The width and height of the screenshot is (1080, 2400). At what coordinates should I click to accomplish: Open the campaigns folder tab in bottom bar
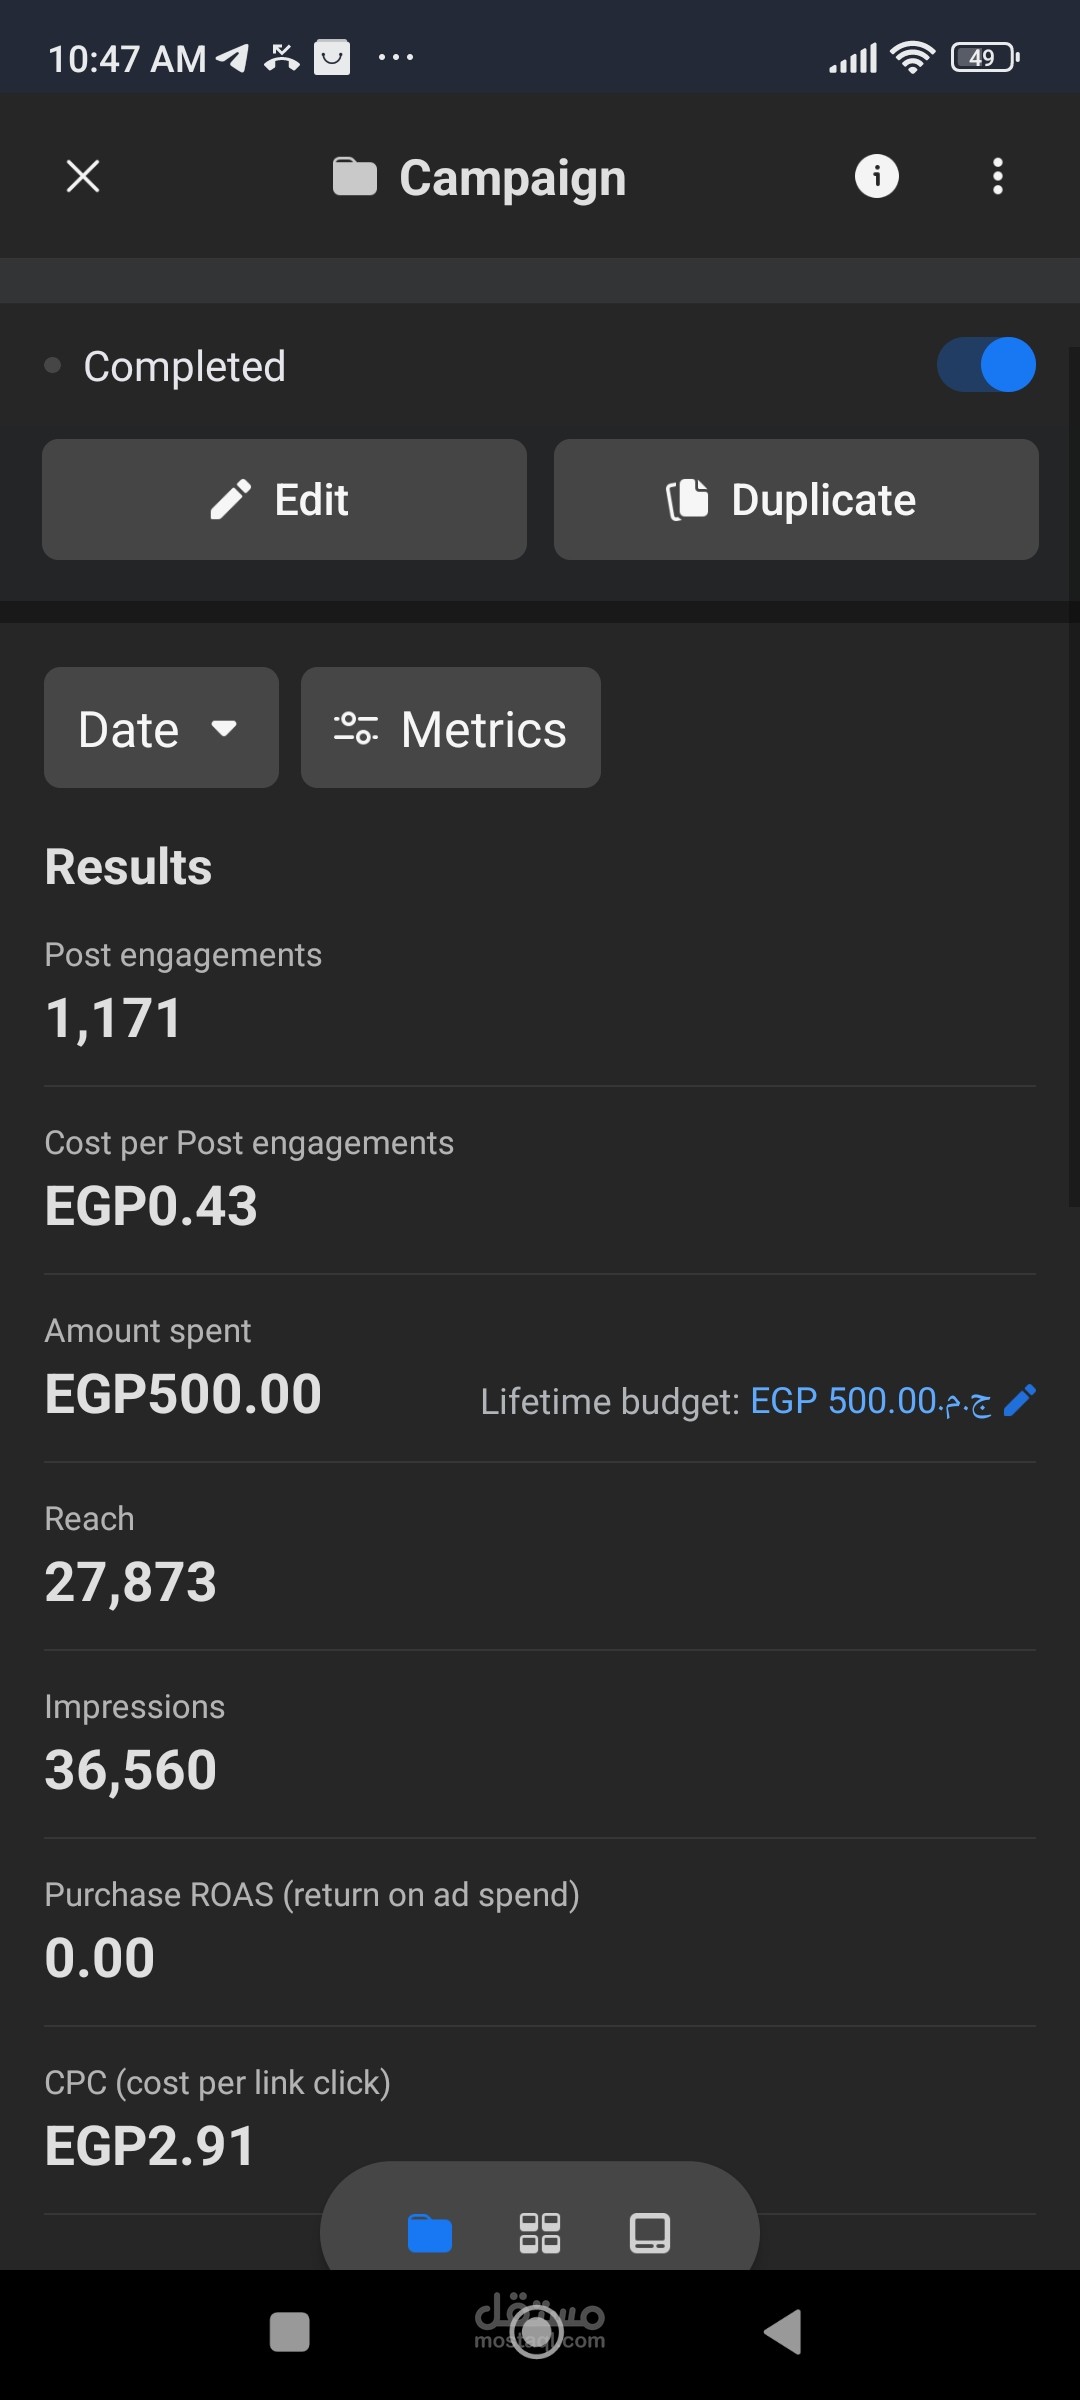point(430,2233)
